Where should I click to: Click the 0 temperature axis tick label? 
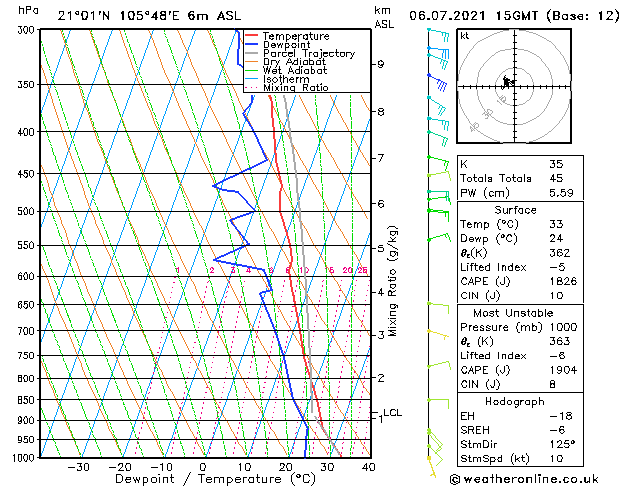click(203, 468)
